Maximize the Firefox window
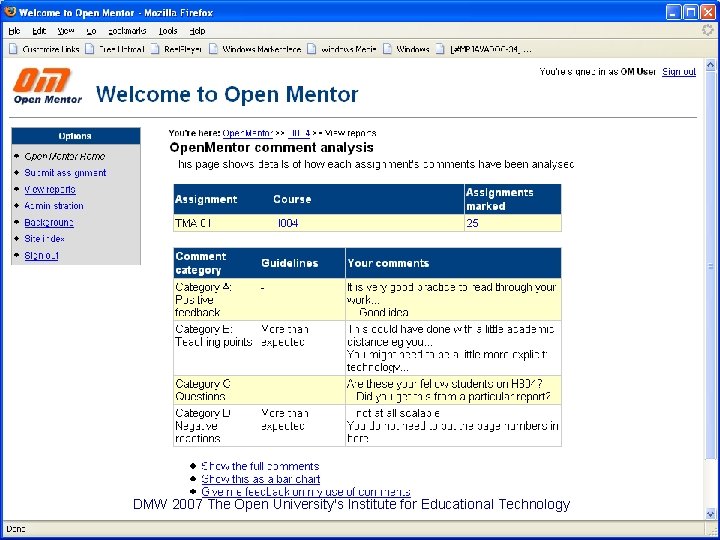This screenshot has height=540, width=720. (690, 12)
